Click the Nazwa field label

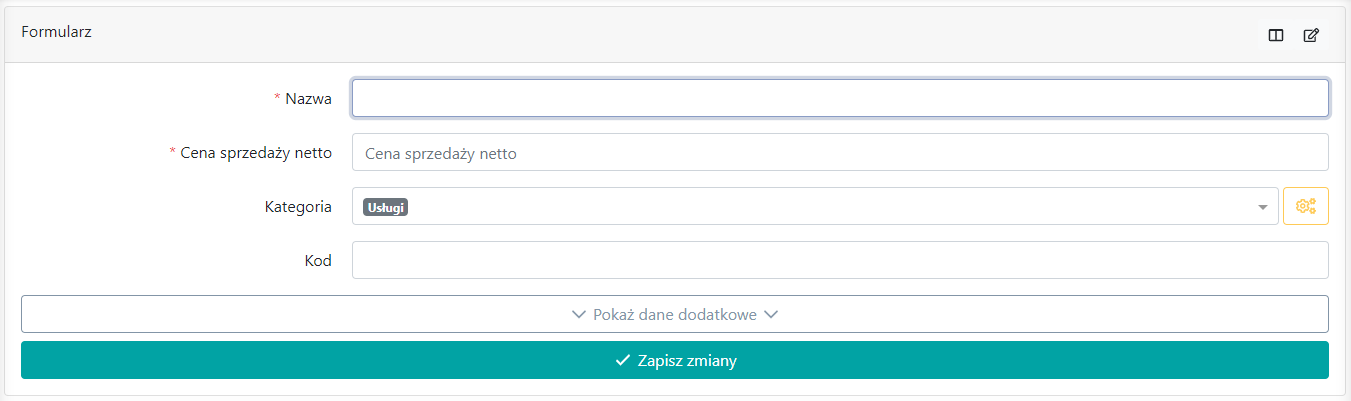click(x=308, y=98)
